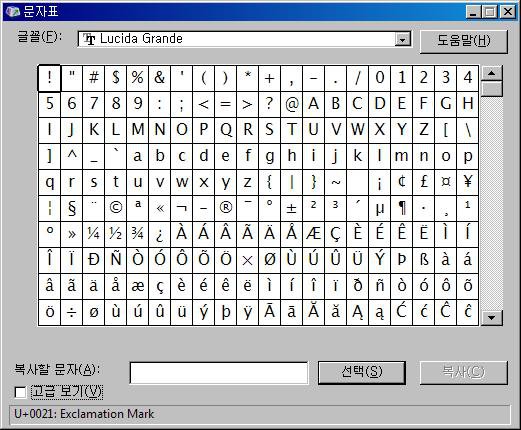Screen dimensions: 521x430
Task: Click the scrollbar up arrow
Action: tap(492, 73)
